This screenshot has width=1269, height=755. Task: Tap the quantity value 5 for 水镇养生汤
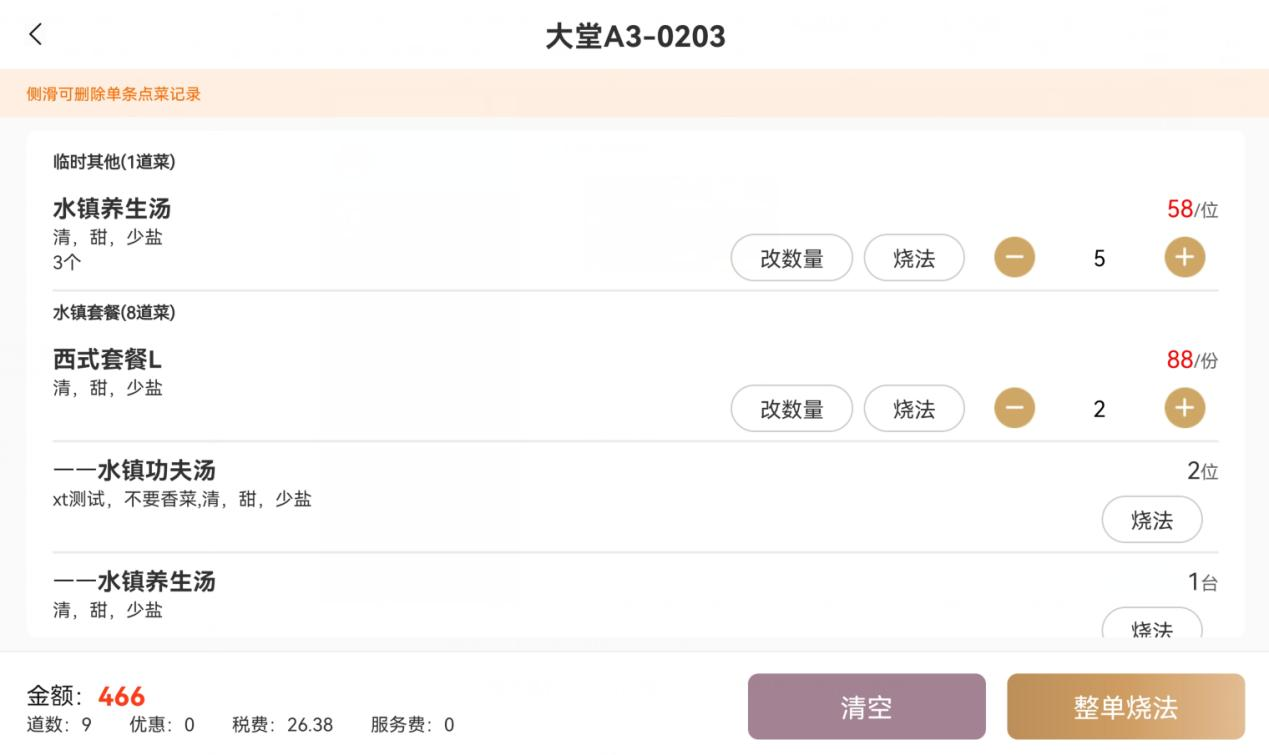pyautogui.click(x=1099, y=258)
